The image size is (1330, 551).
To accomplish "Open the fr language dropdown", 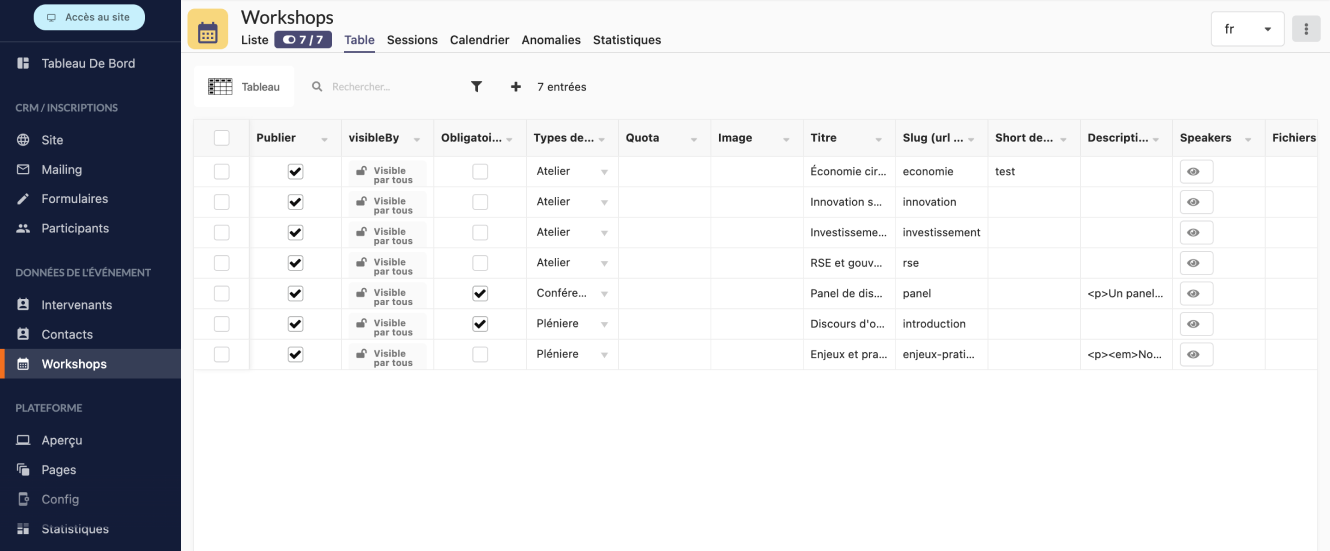I will click(x=1247, y=29).
